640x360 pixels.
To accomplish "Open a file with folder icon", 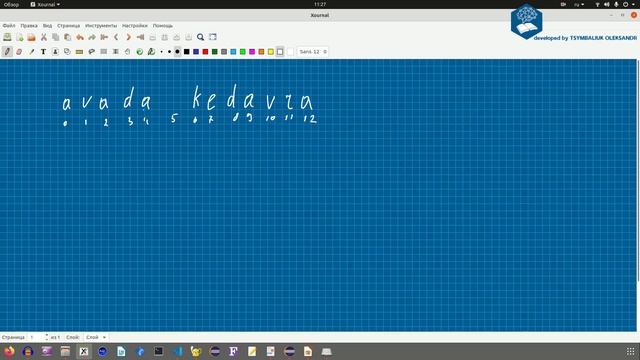I will [x=31, y=37].
